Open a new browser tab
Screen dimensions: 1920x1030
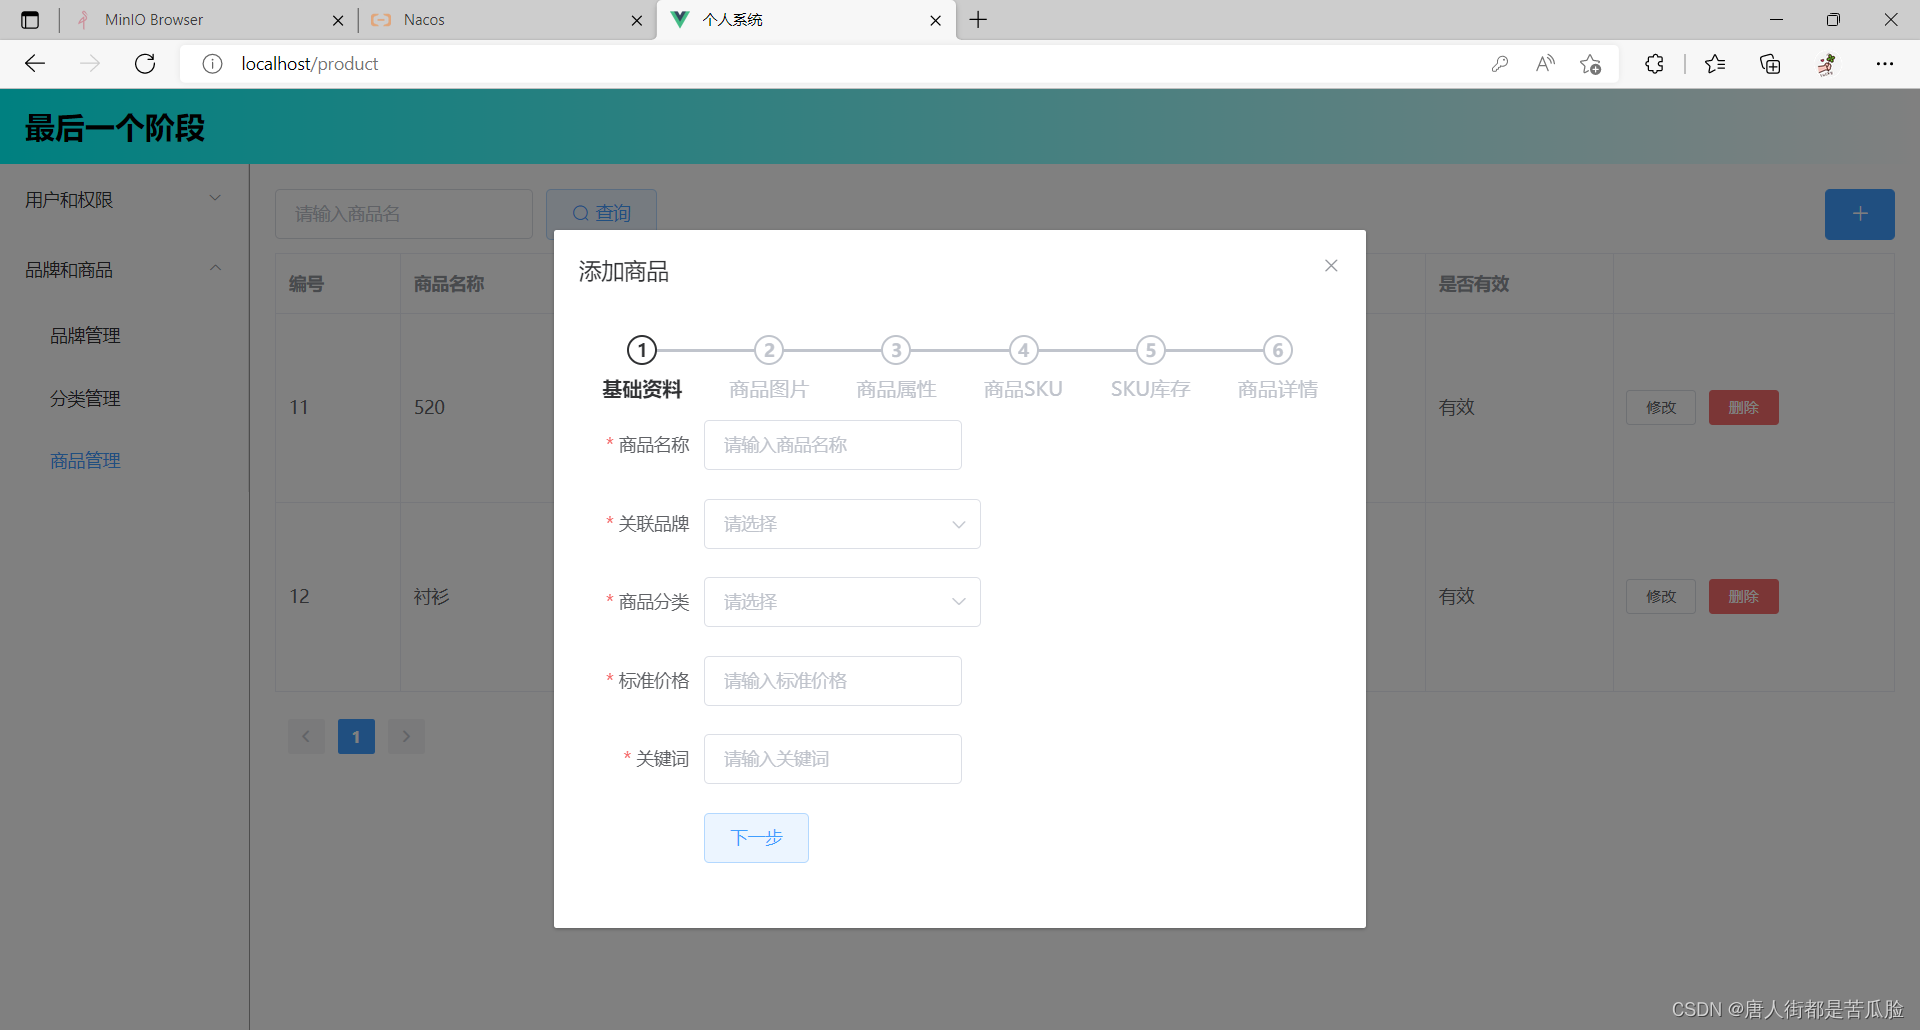[x=978, y=20]
